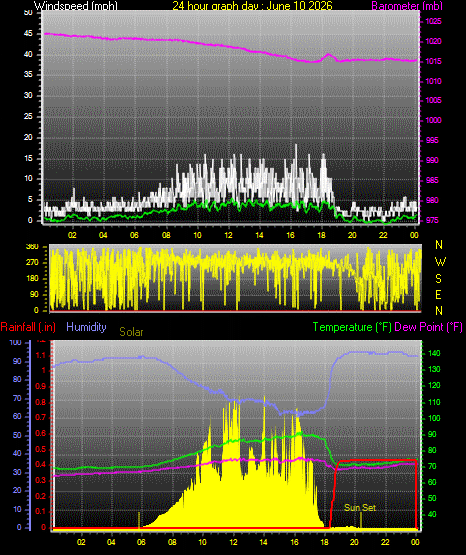
Task: Click the 100 temperature scale value
Action: [434, 418]
